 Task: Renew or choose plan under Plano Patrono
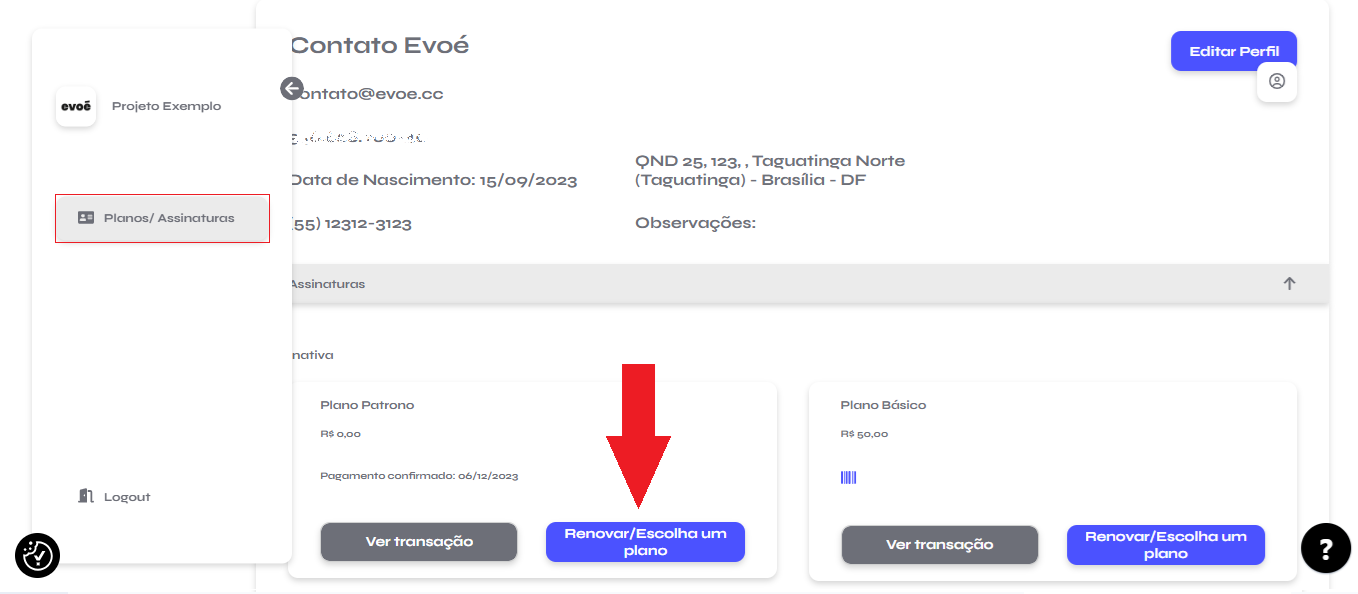(645, 542)
